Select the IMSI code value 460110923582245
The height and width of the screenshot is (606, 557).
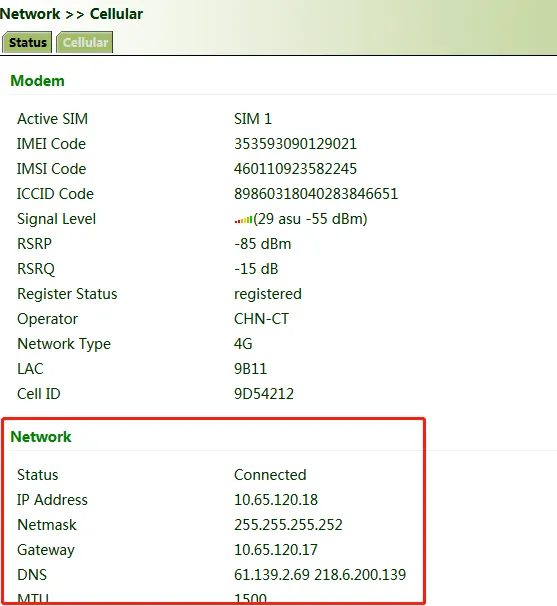295,169
